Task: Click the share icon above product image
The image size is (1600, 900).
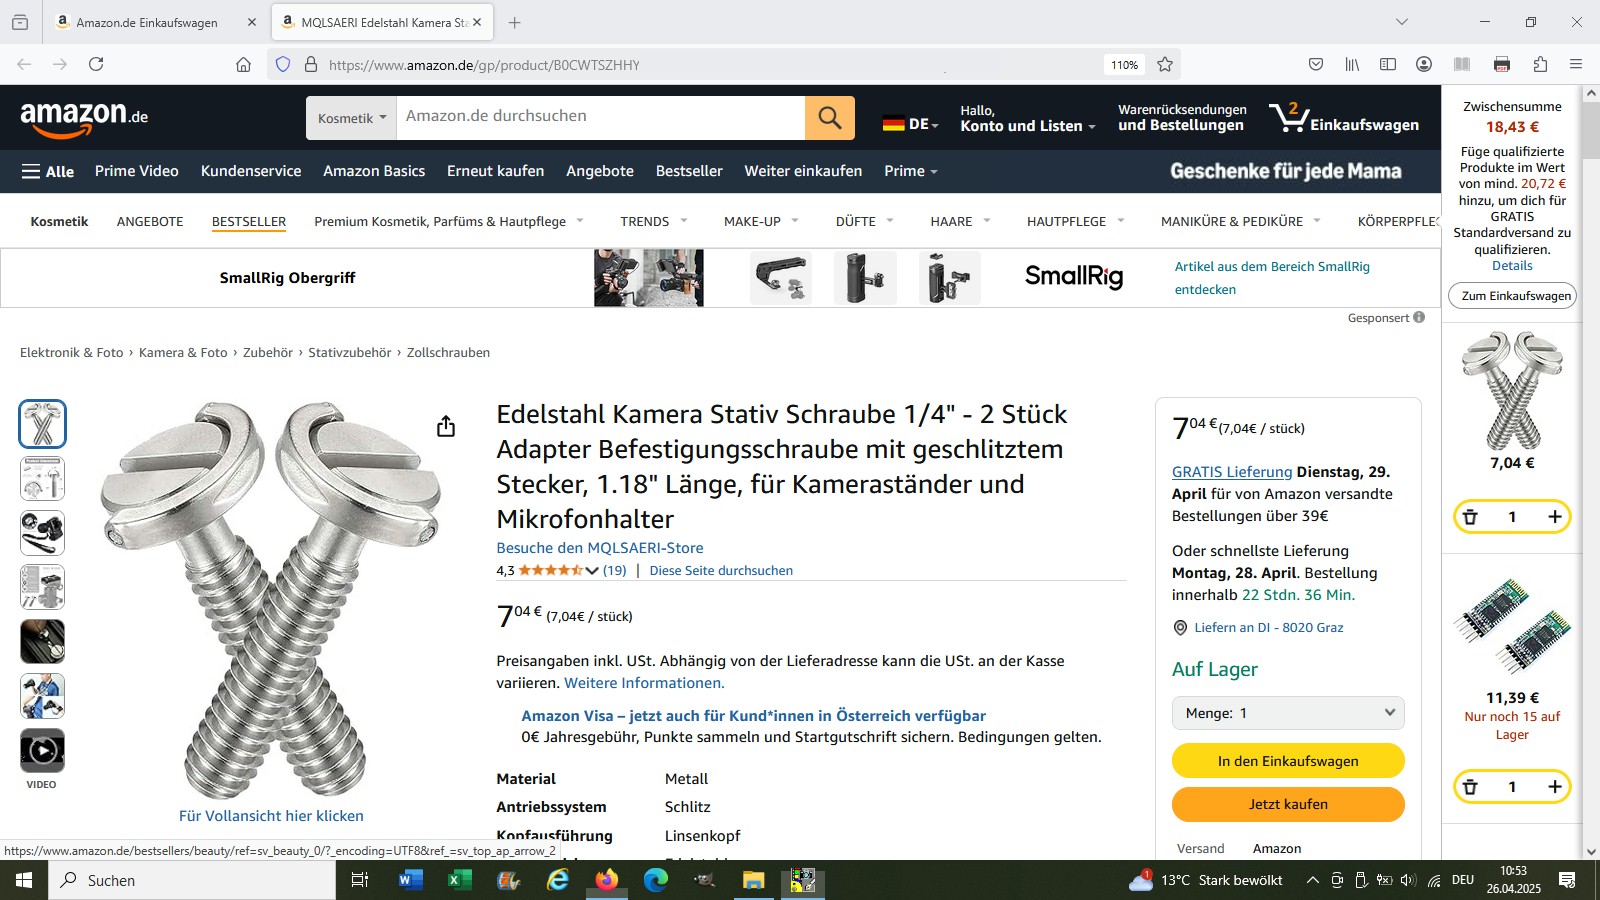Action: click(446, 427)
